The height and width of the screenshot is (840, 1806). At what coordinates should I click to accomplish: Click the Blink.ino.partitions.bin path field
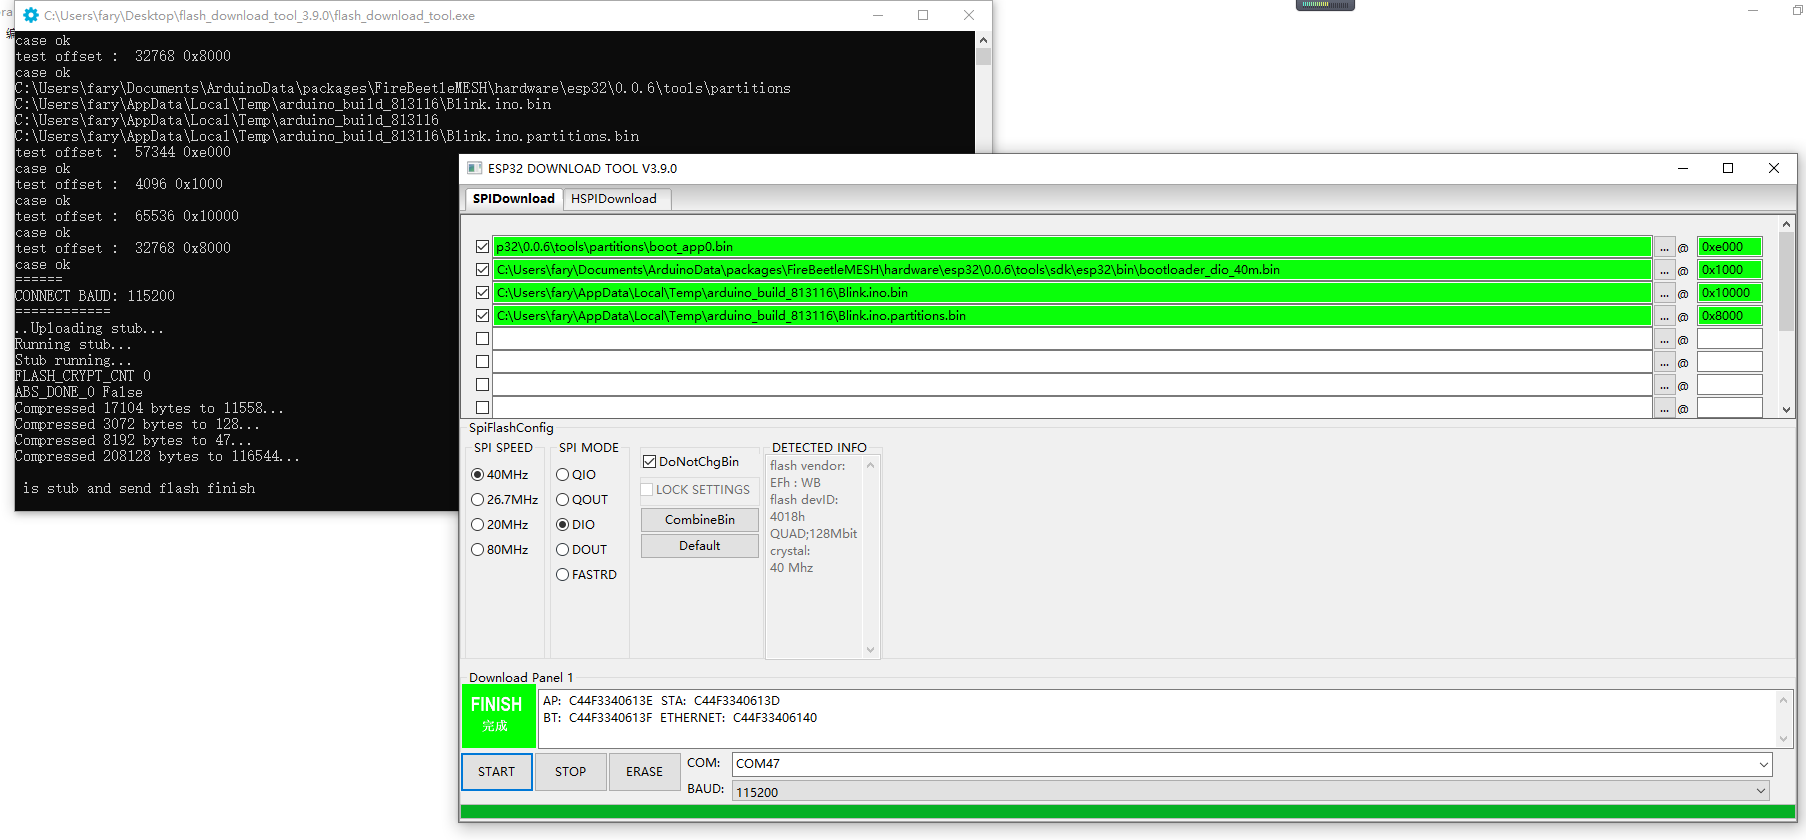click(x=1072, y=316)
